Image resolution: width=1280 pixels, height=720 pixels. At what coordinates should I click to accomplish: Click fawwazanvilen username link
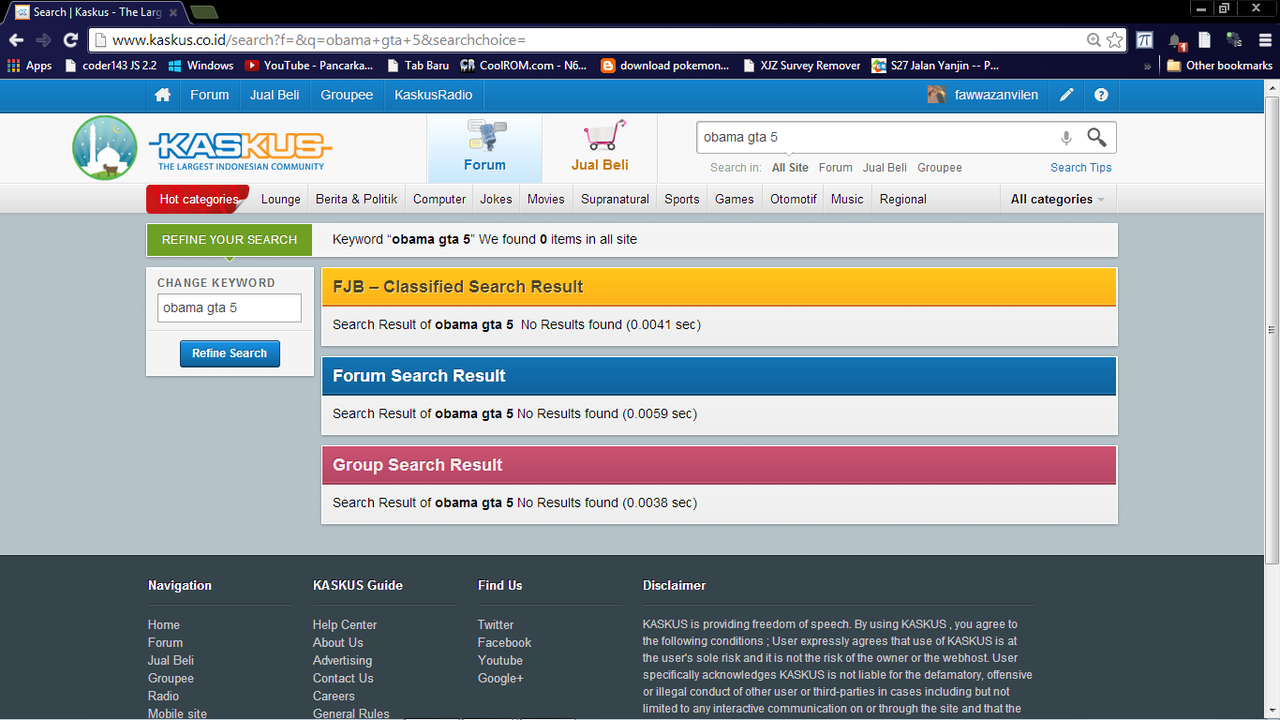pyautogui.click(x=996, y=95)
